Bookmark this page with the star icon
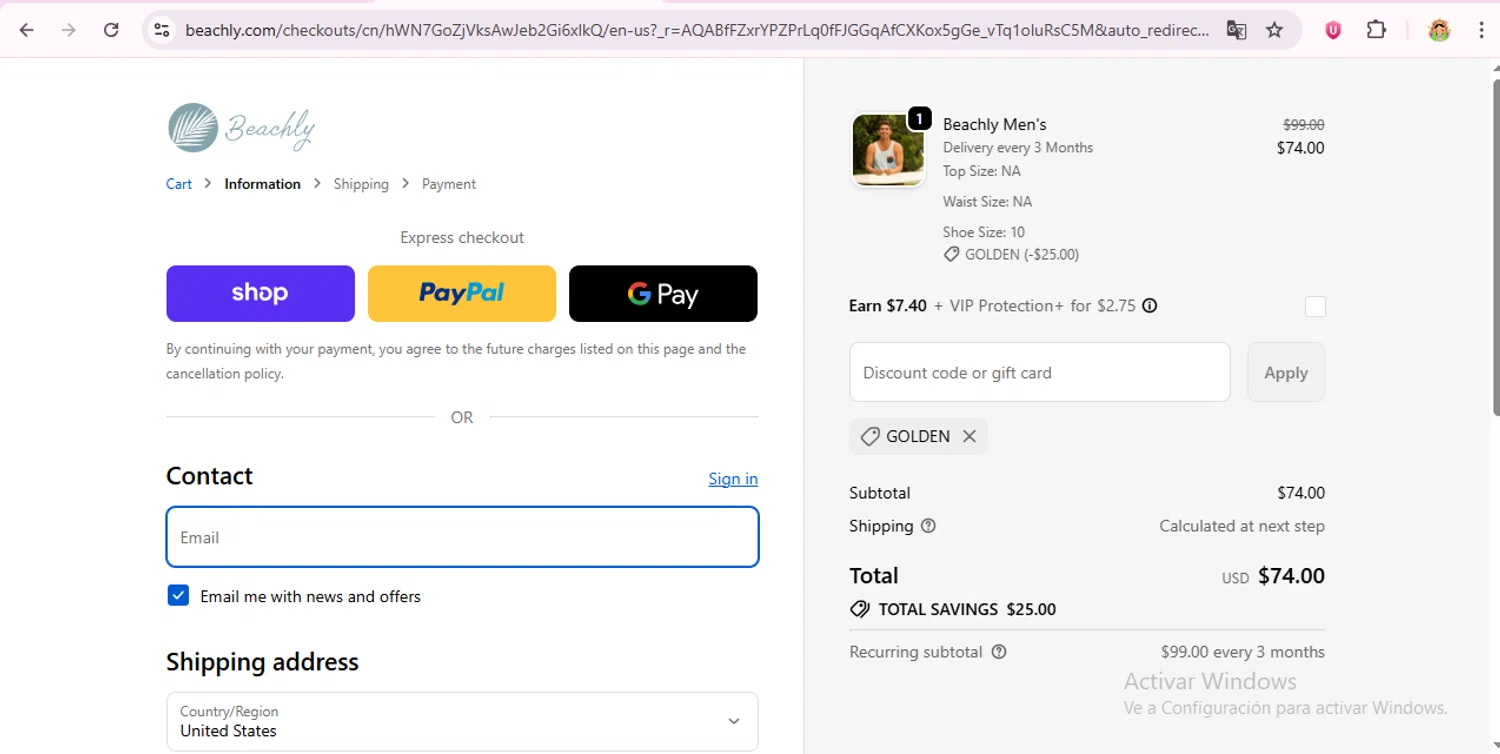The height and width of the screenshot is (754, 1500). [x=1274, y=30]
